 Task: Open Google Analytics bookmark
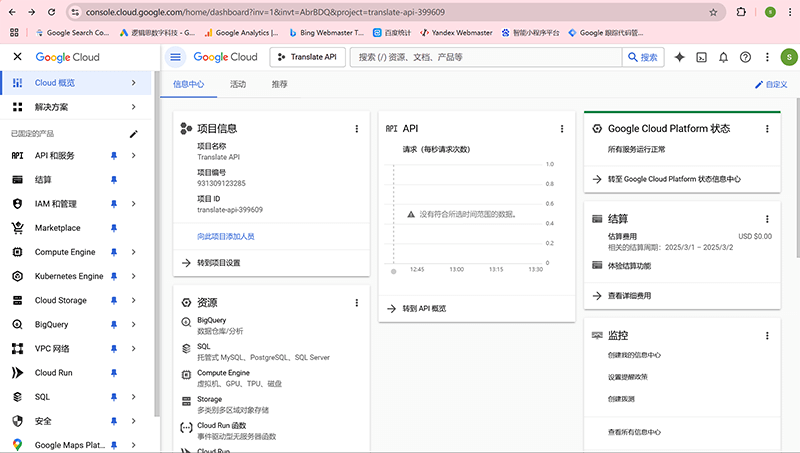coord(241,33)
